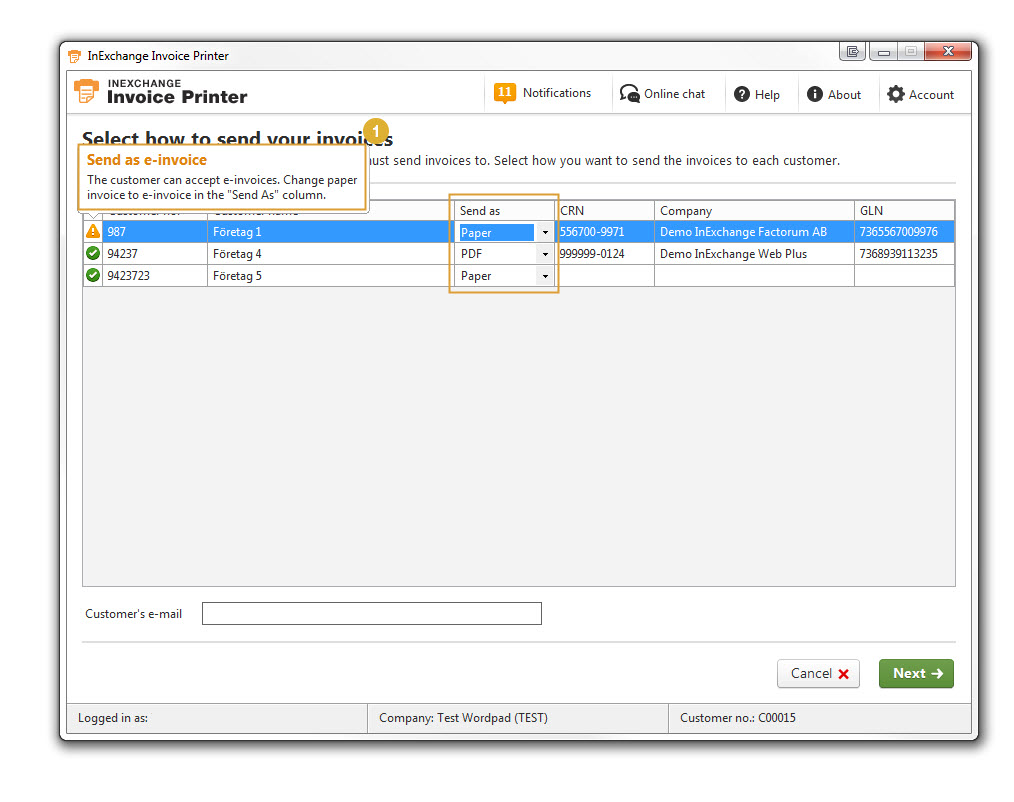This screenshot has width=1014, height=802.
Task: Click CRN cell 556700-9971
Action: 605,232
